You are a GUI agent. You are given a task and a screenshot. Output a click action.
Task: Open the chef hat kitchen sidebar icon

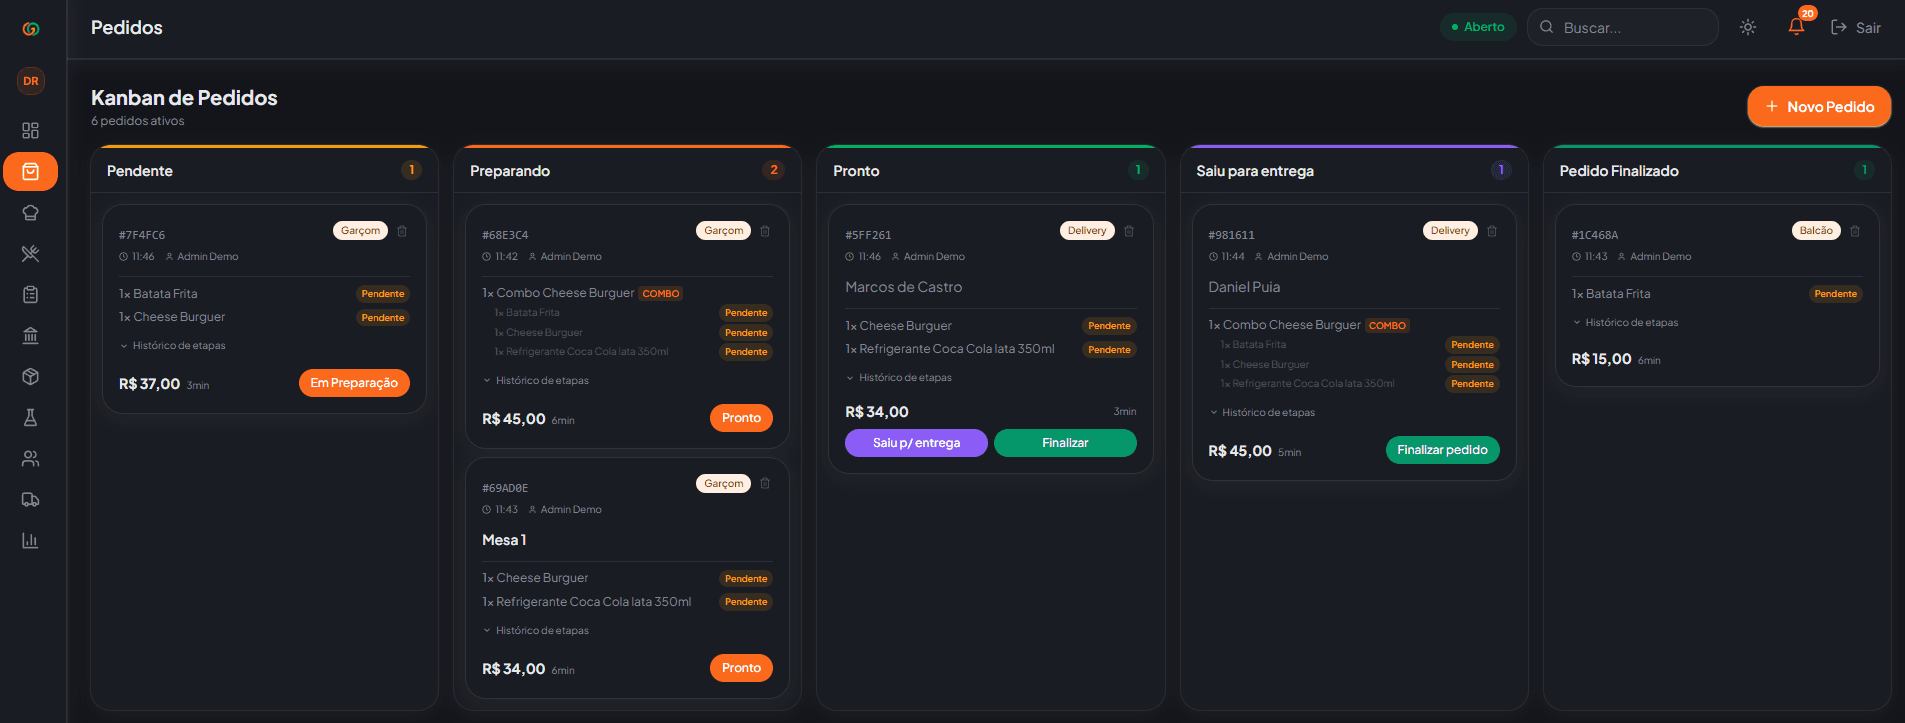[31, 212]
